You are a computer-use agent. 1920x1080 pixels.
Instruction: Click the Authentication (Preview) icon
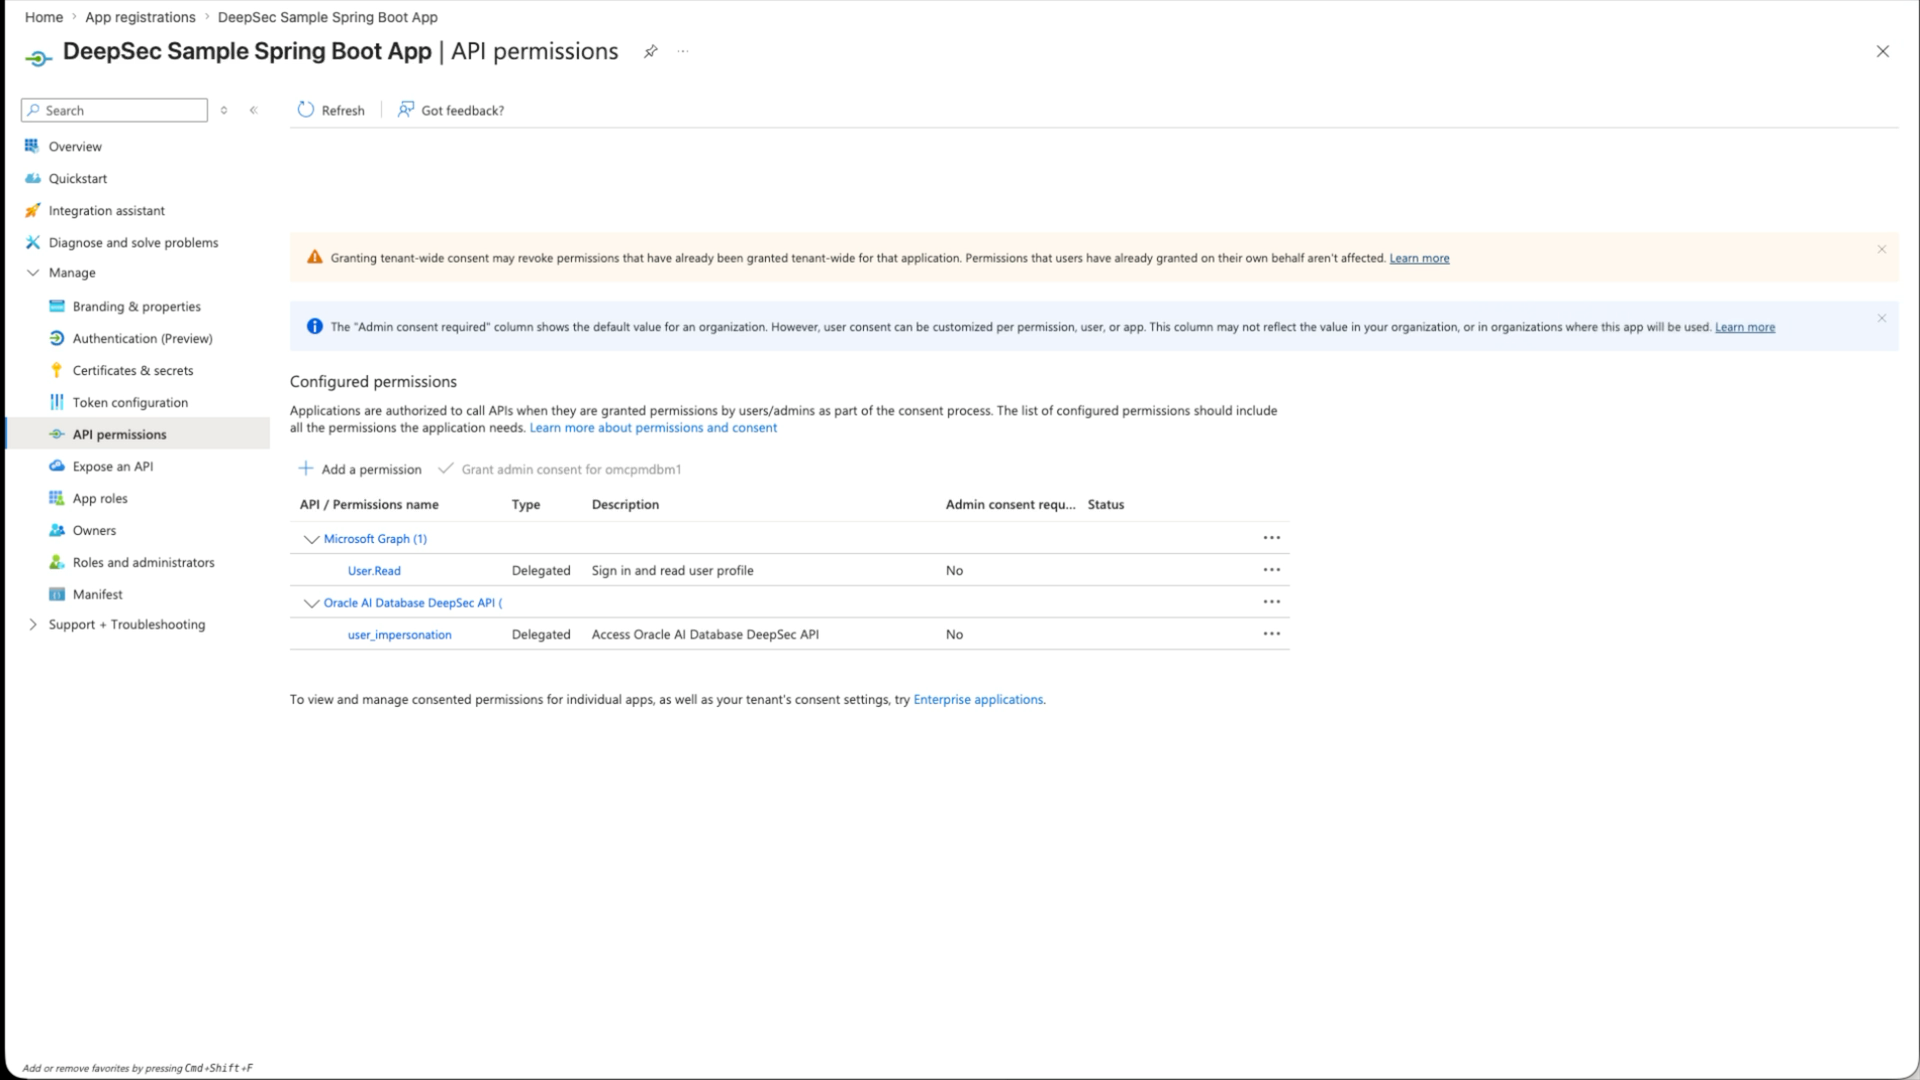click(x=56, y=338)
